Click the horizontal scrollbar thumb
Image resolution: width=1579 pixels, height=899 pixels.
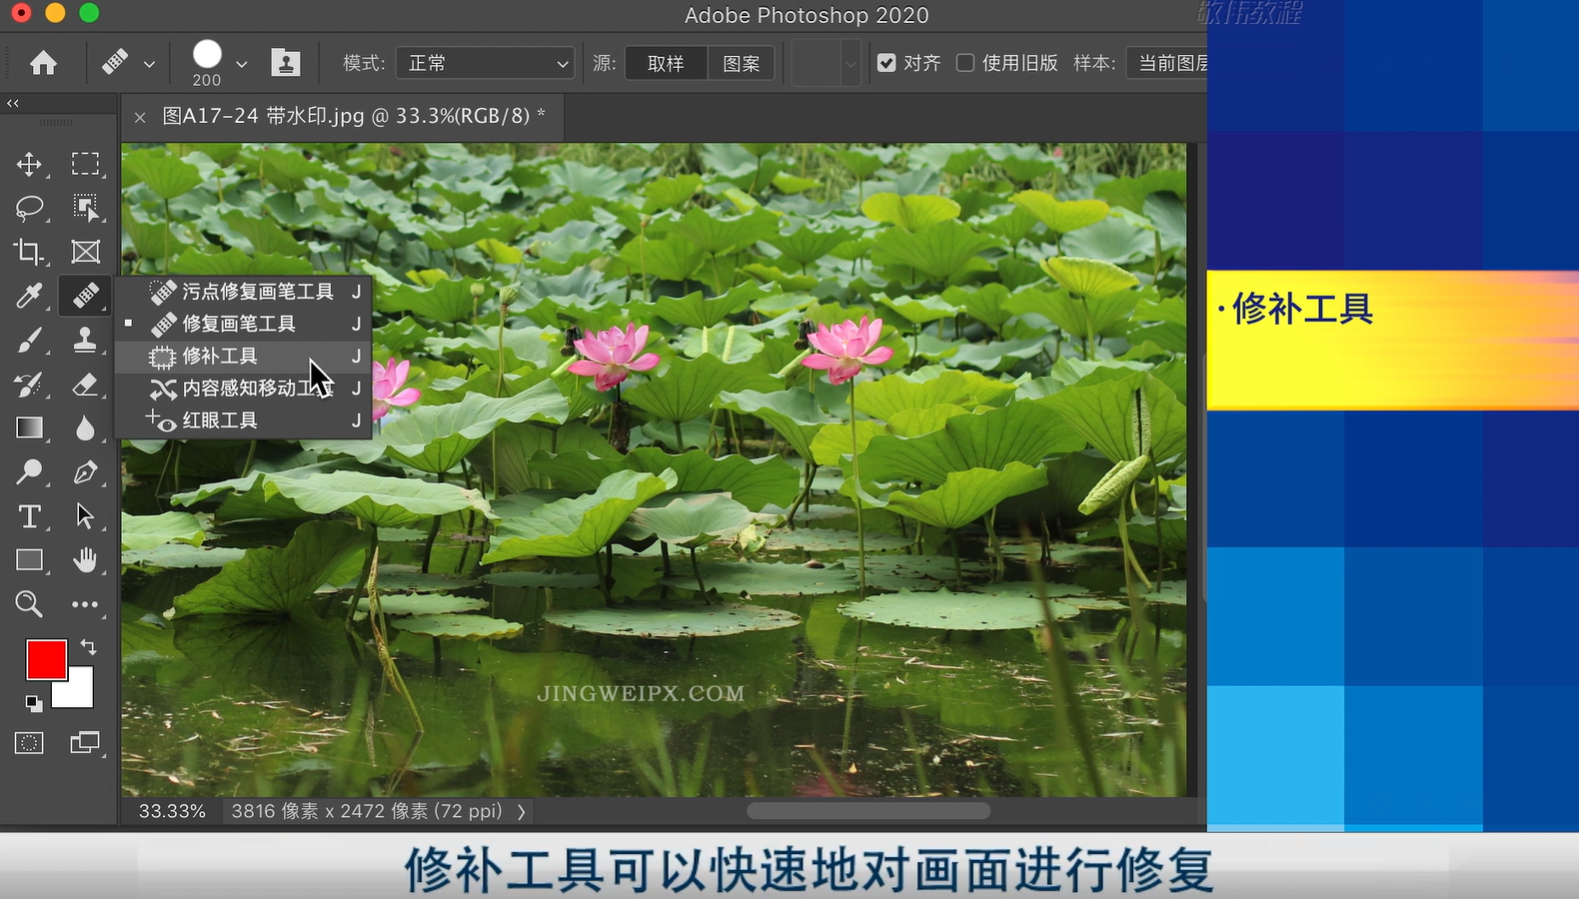tap(868, 811)
